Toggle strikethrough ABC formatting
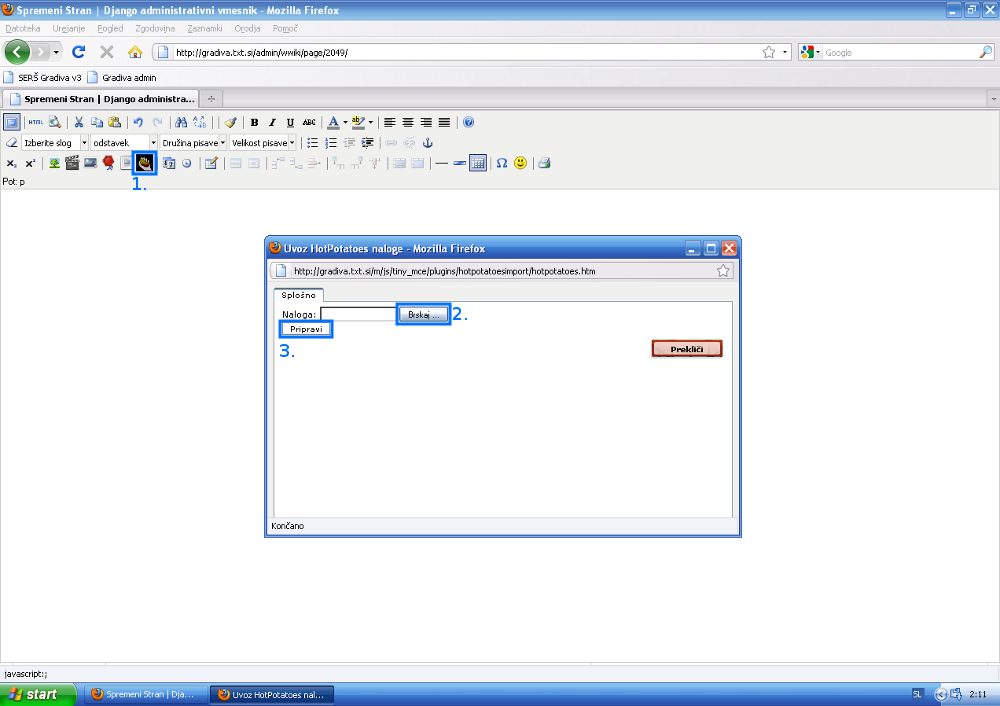This screenshot has height=706, width=1000. click(x=309, y=122)
